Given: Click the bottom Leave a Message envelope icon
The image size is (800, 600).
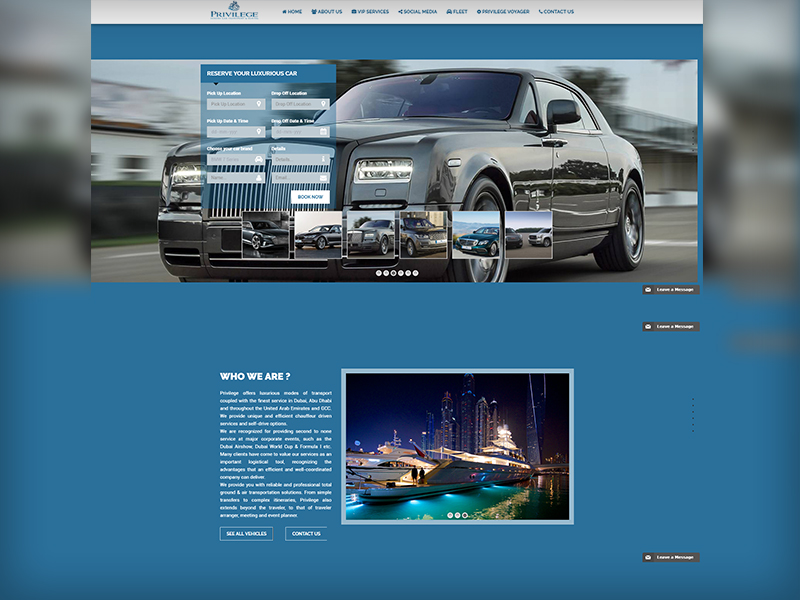Looking at the screenshot, I should pos(648,557).
